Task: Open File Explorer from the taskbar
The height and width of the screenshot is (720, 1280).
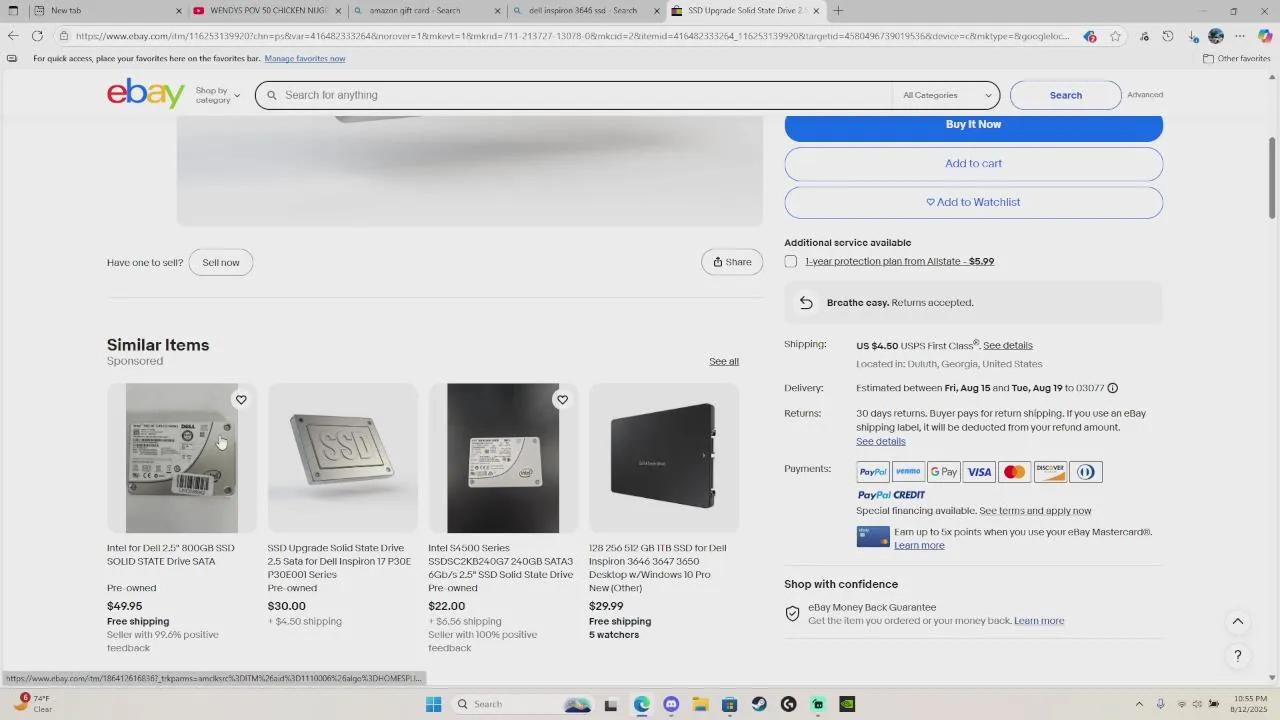Action: click(700, 704)
